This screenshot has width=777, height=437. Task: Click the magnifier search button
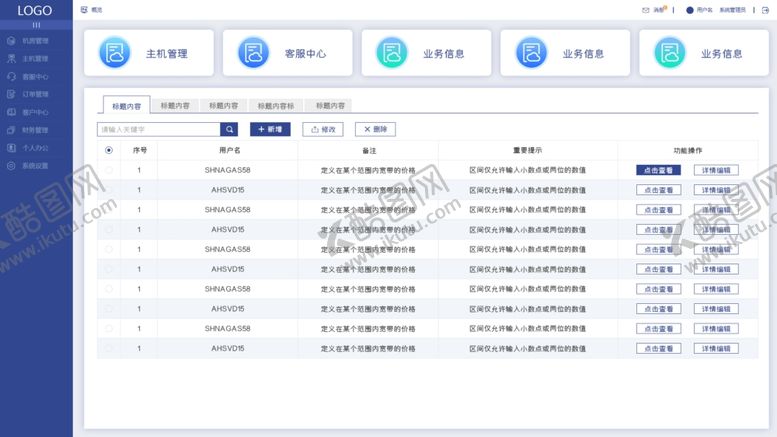pos(229,129)
